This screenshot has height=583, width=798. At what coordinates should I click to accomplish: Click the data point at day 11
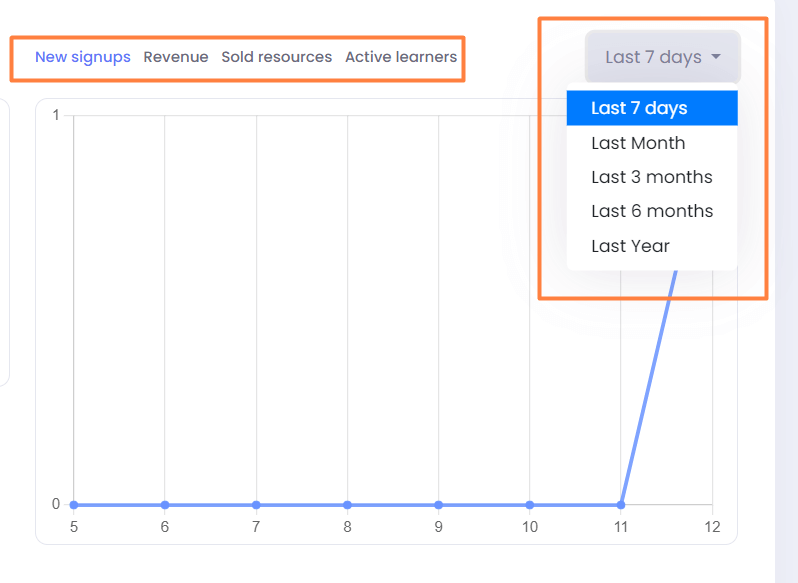[x=621, y=505]
